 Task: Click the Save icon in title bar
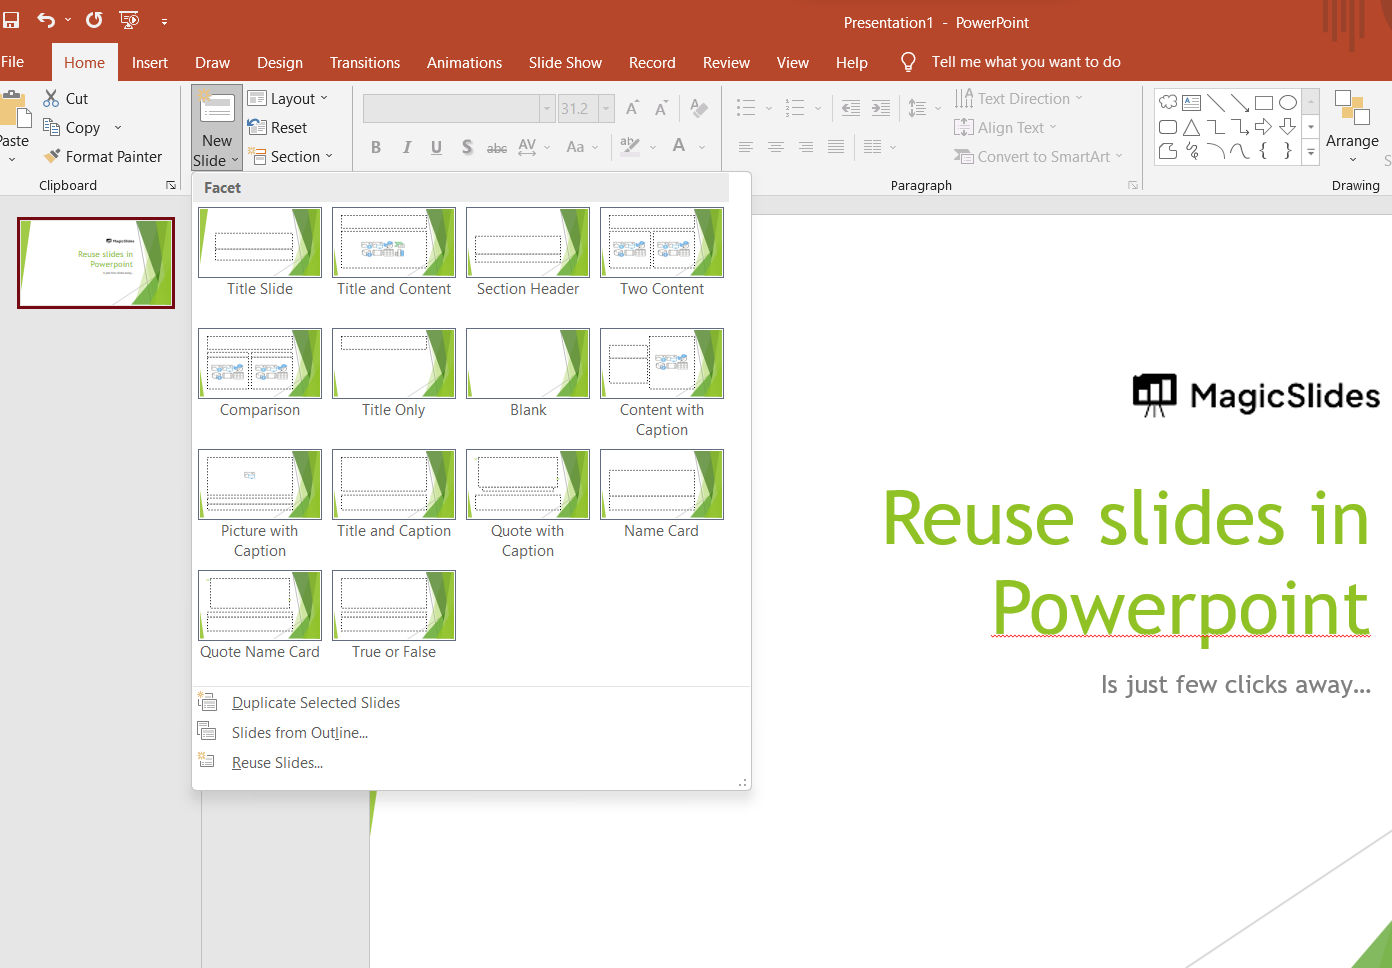coord(11,20)
